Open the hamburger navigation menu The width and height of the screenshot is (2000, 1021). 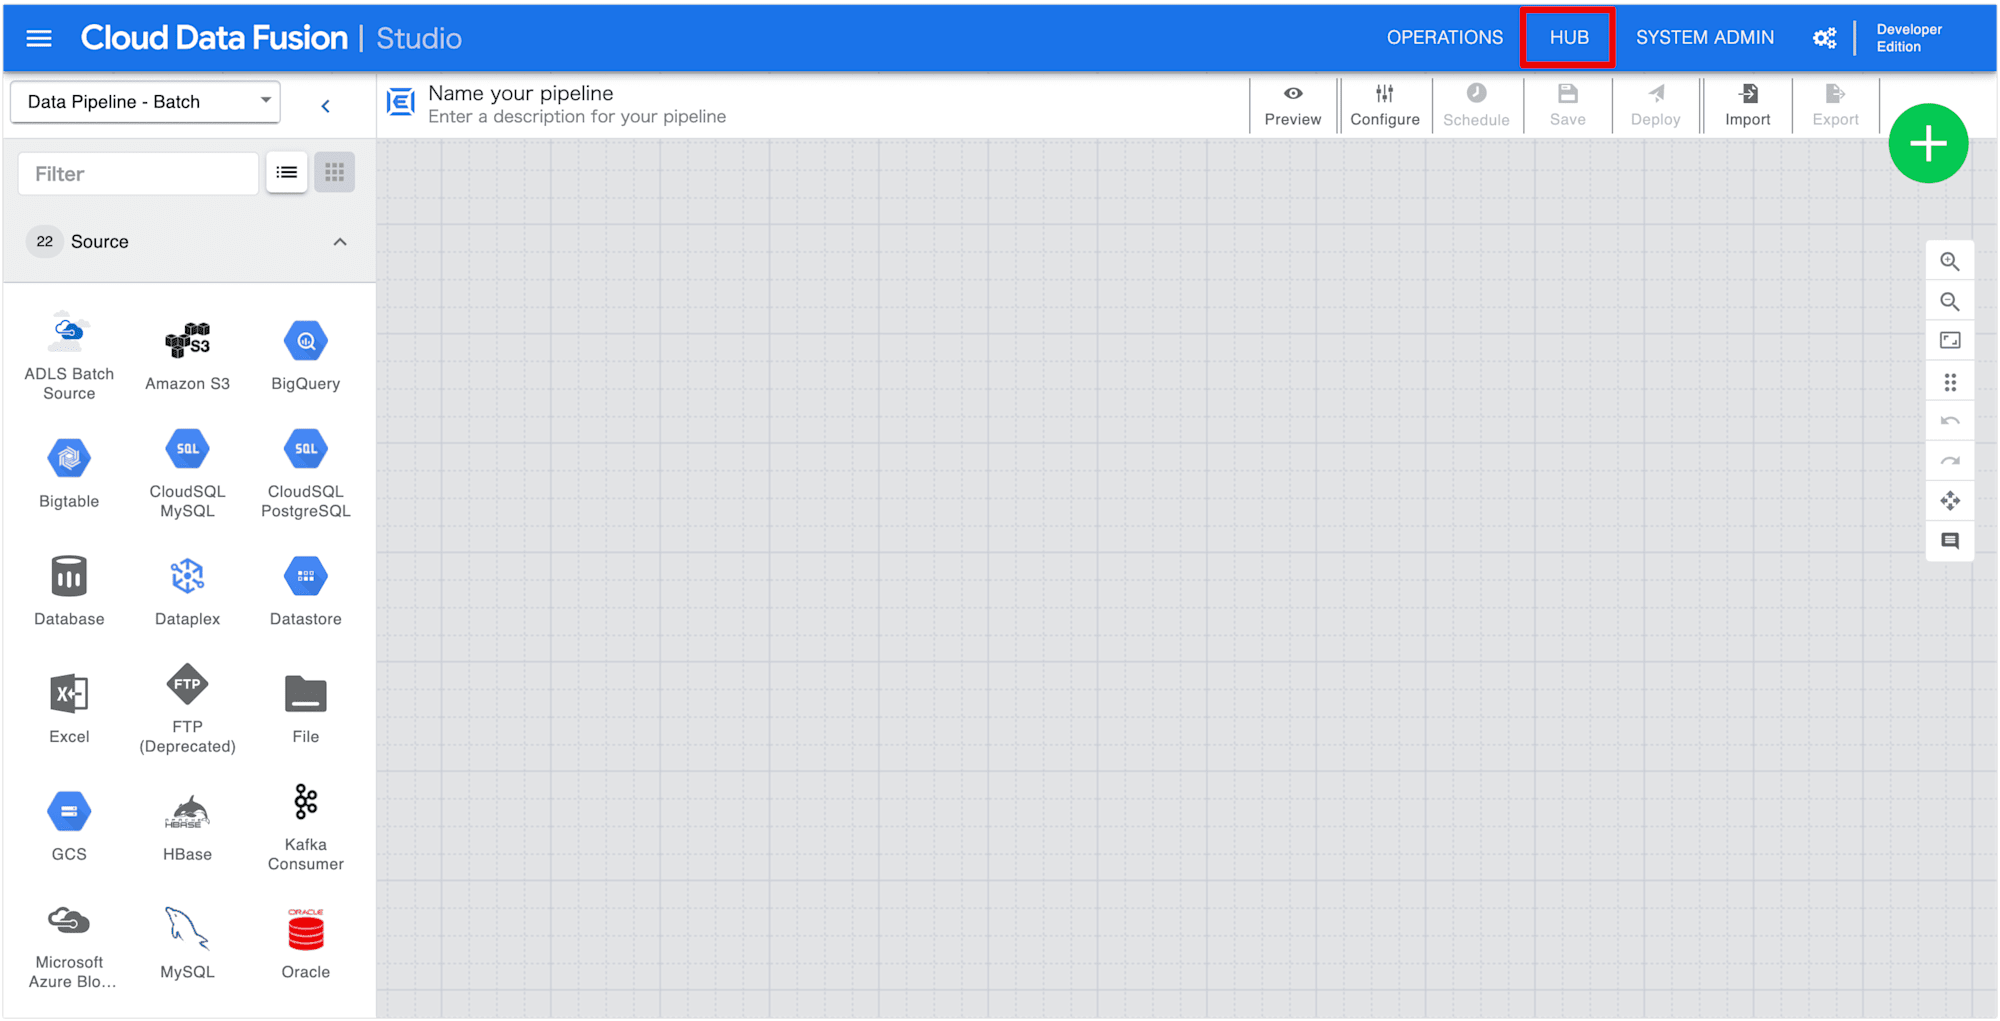click(x=39, y=38)
